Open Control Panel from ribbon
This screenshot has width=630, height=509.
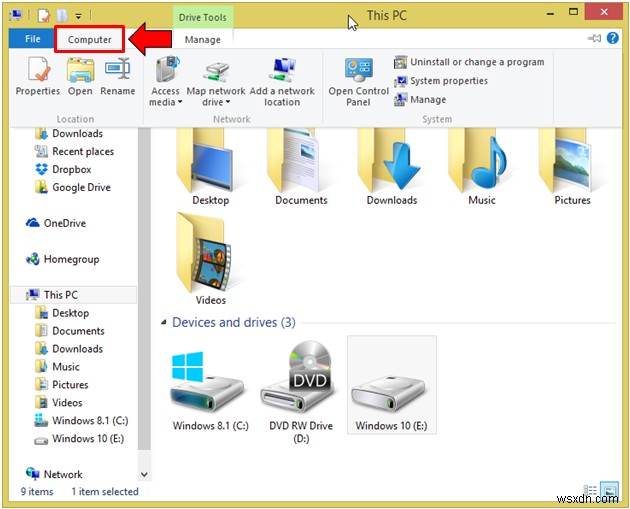pos(358,81)
